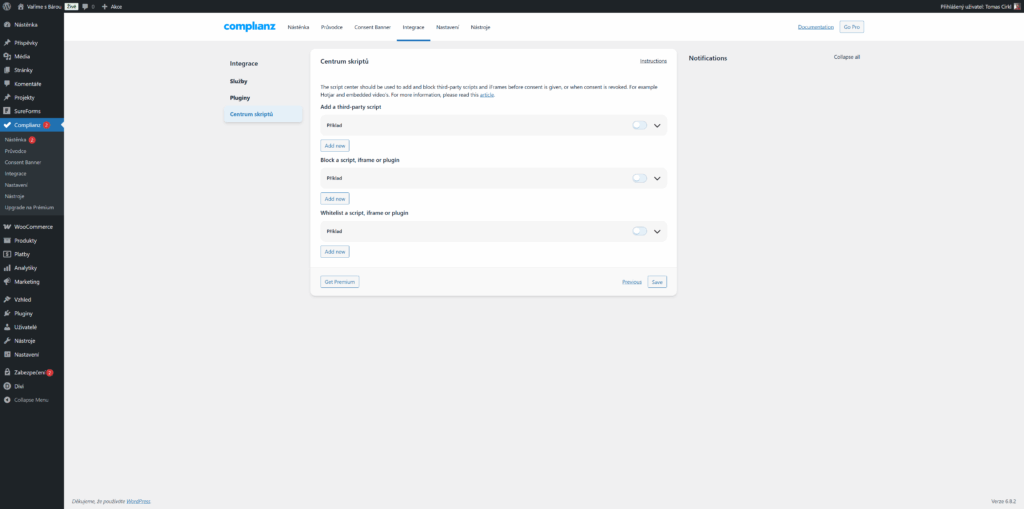The width and height of the screenshot is (1024, 509).
Task: Open Analytiky in the sidebar
Action: pyautogui.click(x=26, y=268)
